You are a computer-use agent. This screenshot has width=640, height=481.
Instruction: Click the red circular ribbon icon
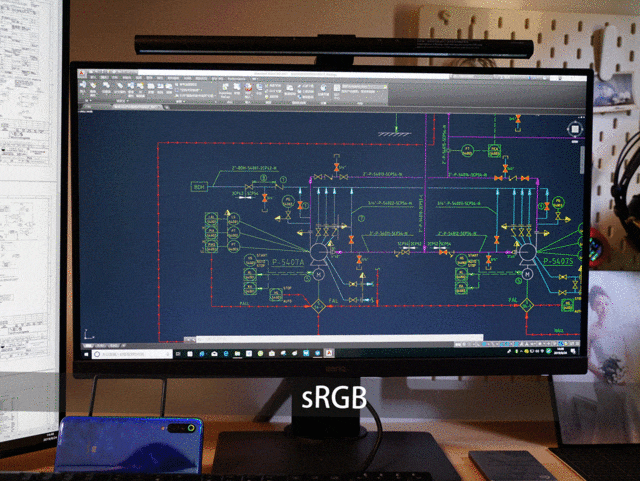click(x=248, y=87)
